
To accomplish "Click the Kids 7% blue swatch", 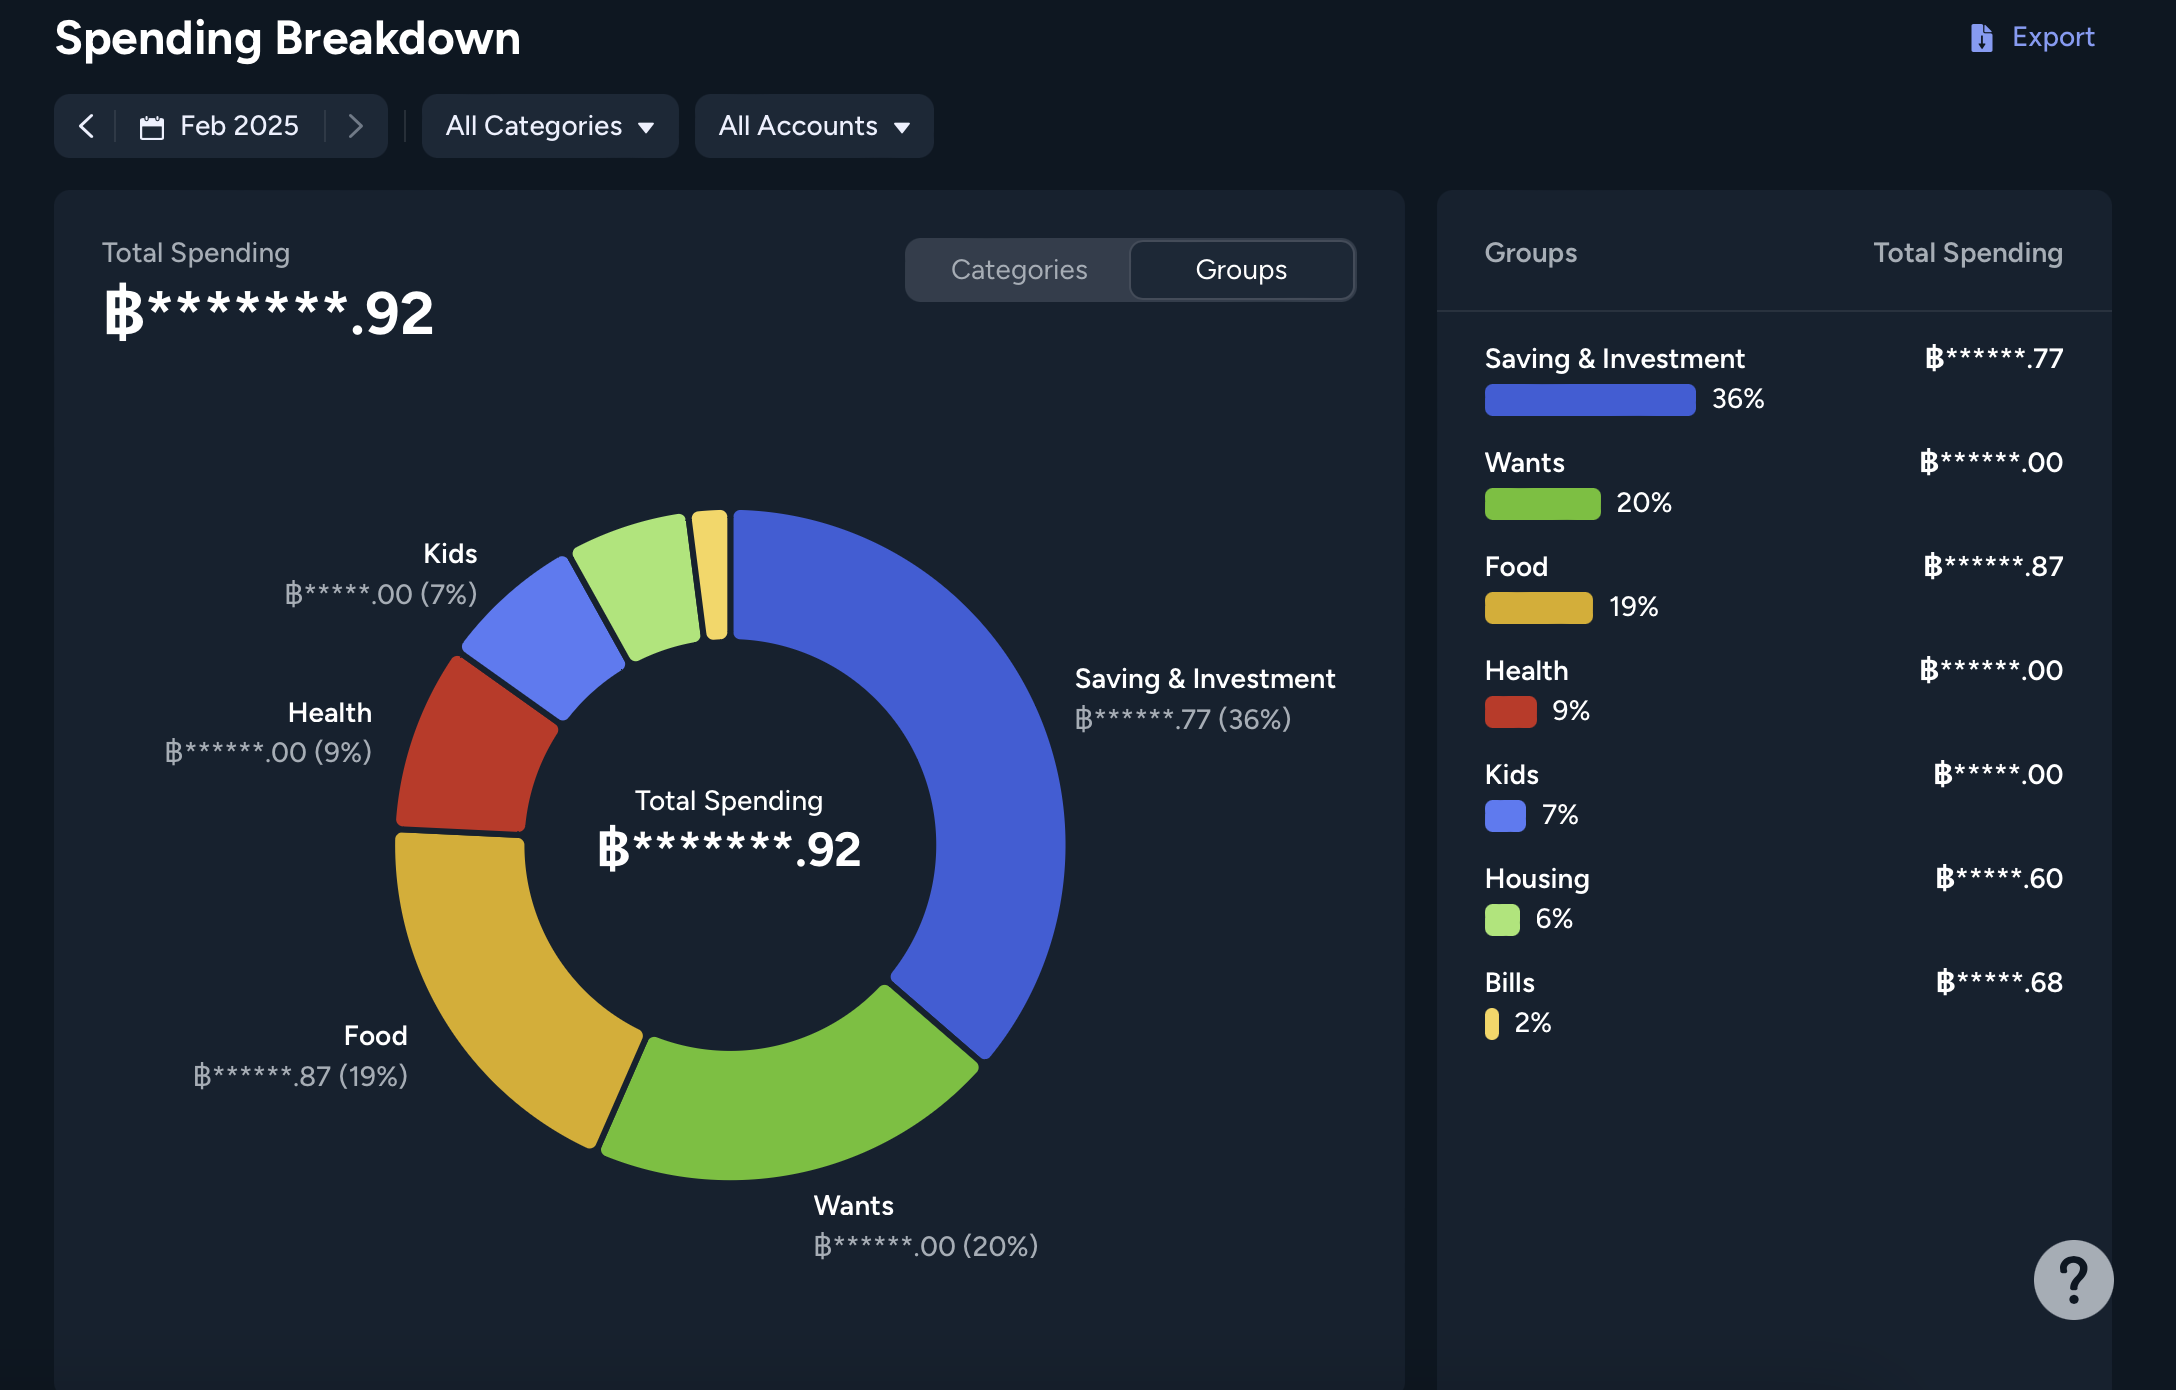I will (1505, 816).
